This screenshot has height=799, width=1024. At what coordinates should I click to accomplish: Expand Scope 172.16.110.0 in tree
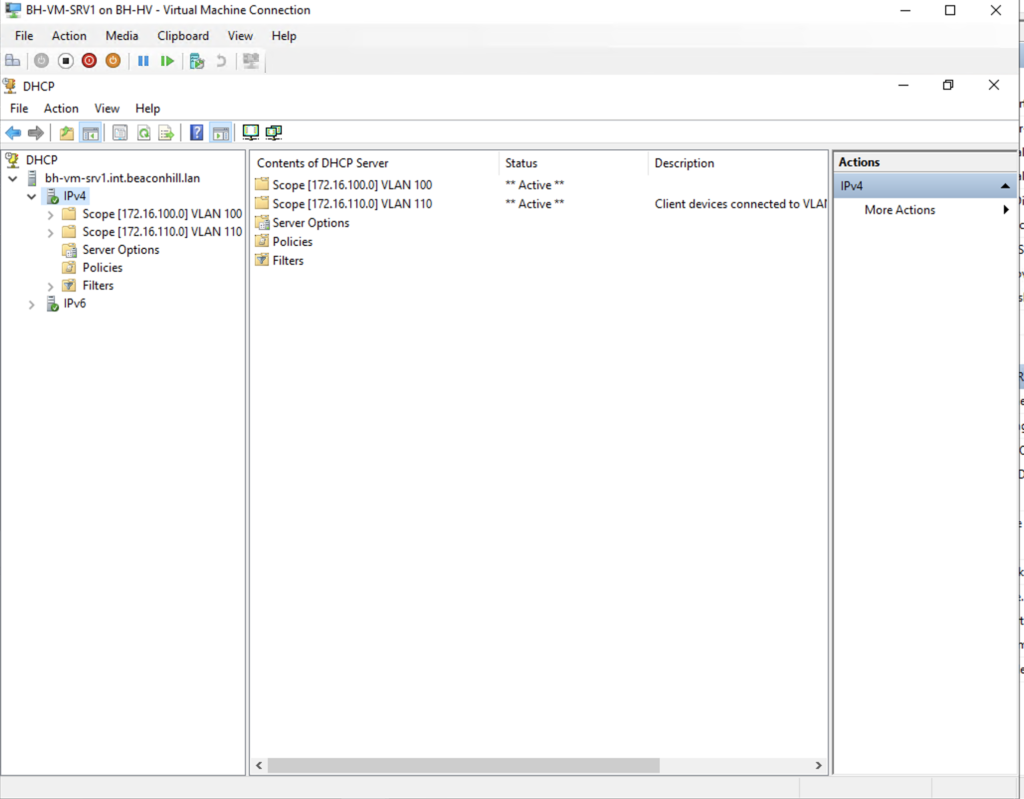click(50, 233)
